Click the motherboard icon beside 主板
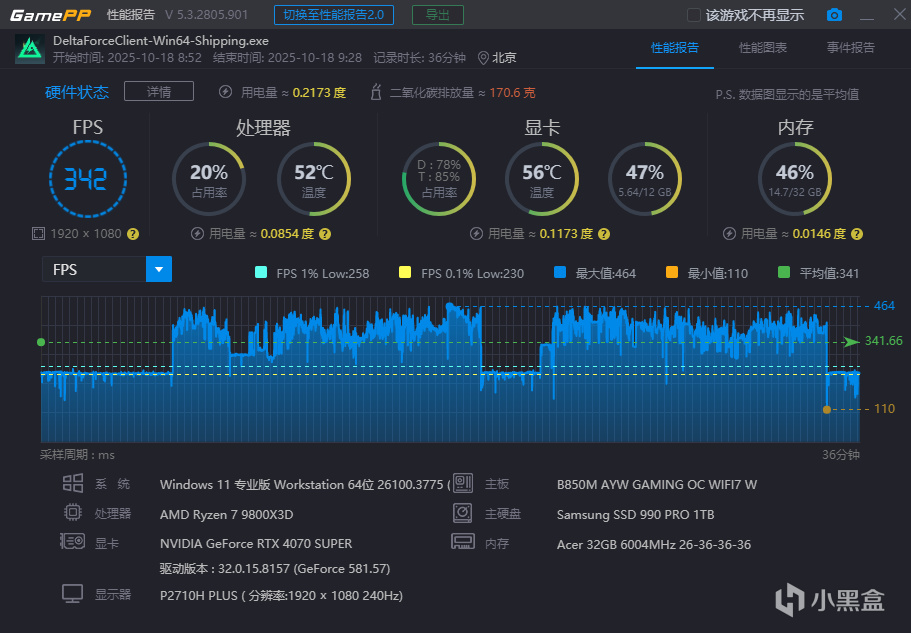This screenshot has height=633, width=911. [463, 483]
